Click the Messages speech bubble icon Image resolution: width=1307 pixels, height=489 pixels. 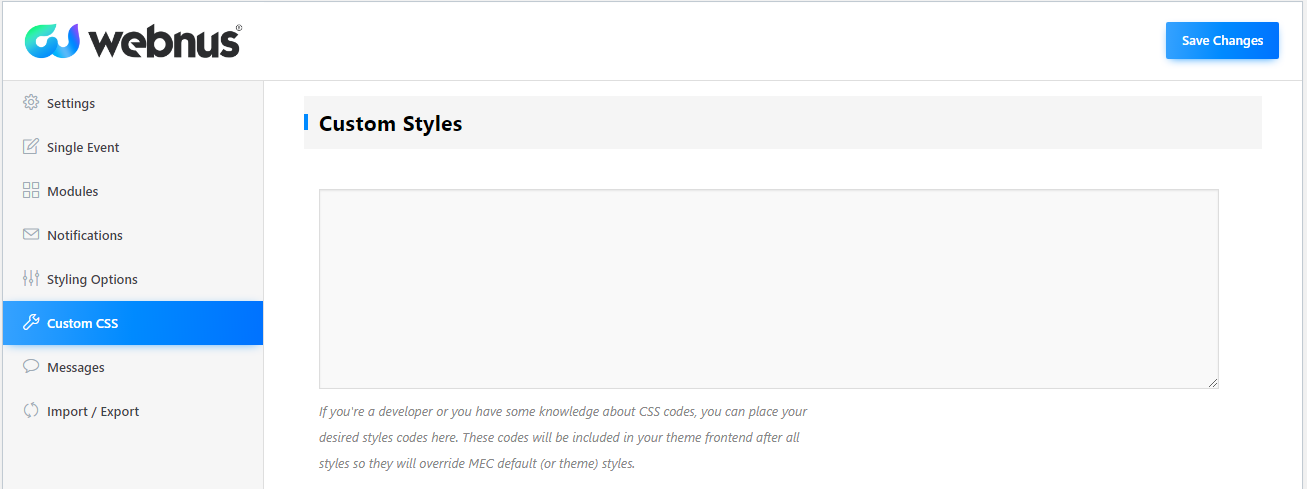(x=31, y=367)
